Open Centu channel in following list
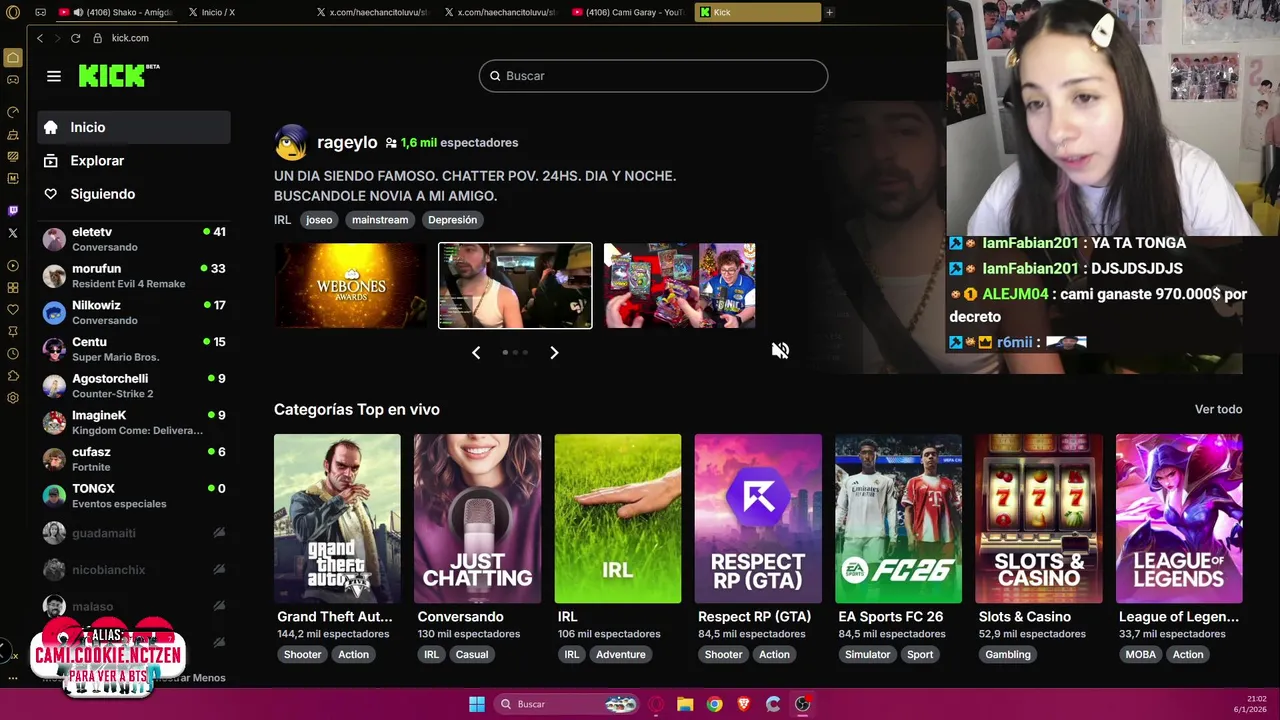The image size is (1280, 720). (x=134, y=349)
